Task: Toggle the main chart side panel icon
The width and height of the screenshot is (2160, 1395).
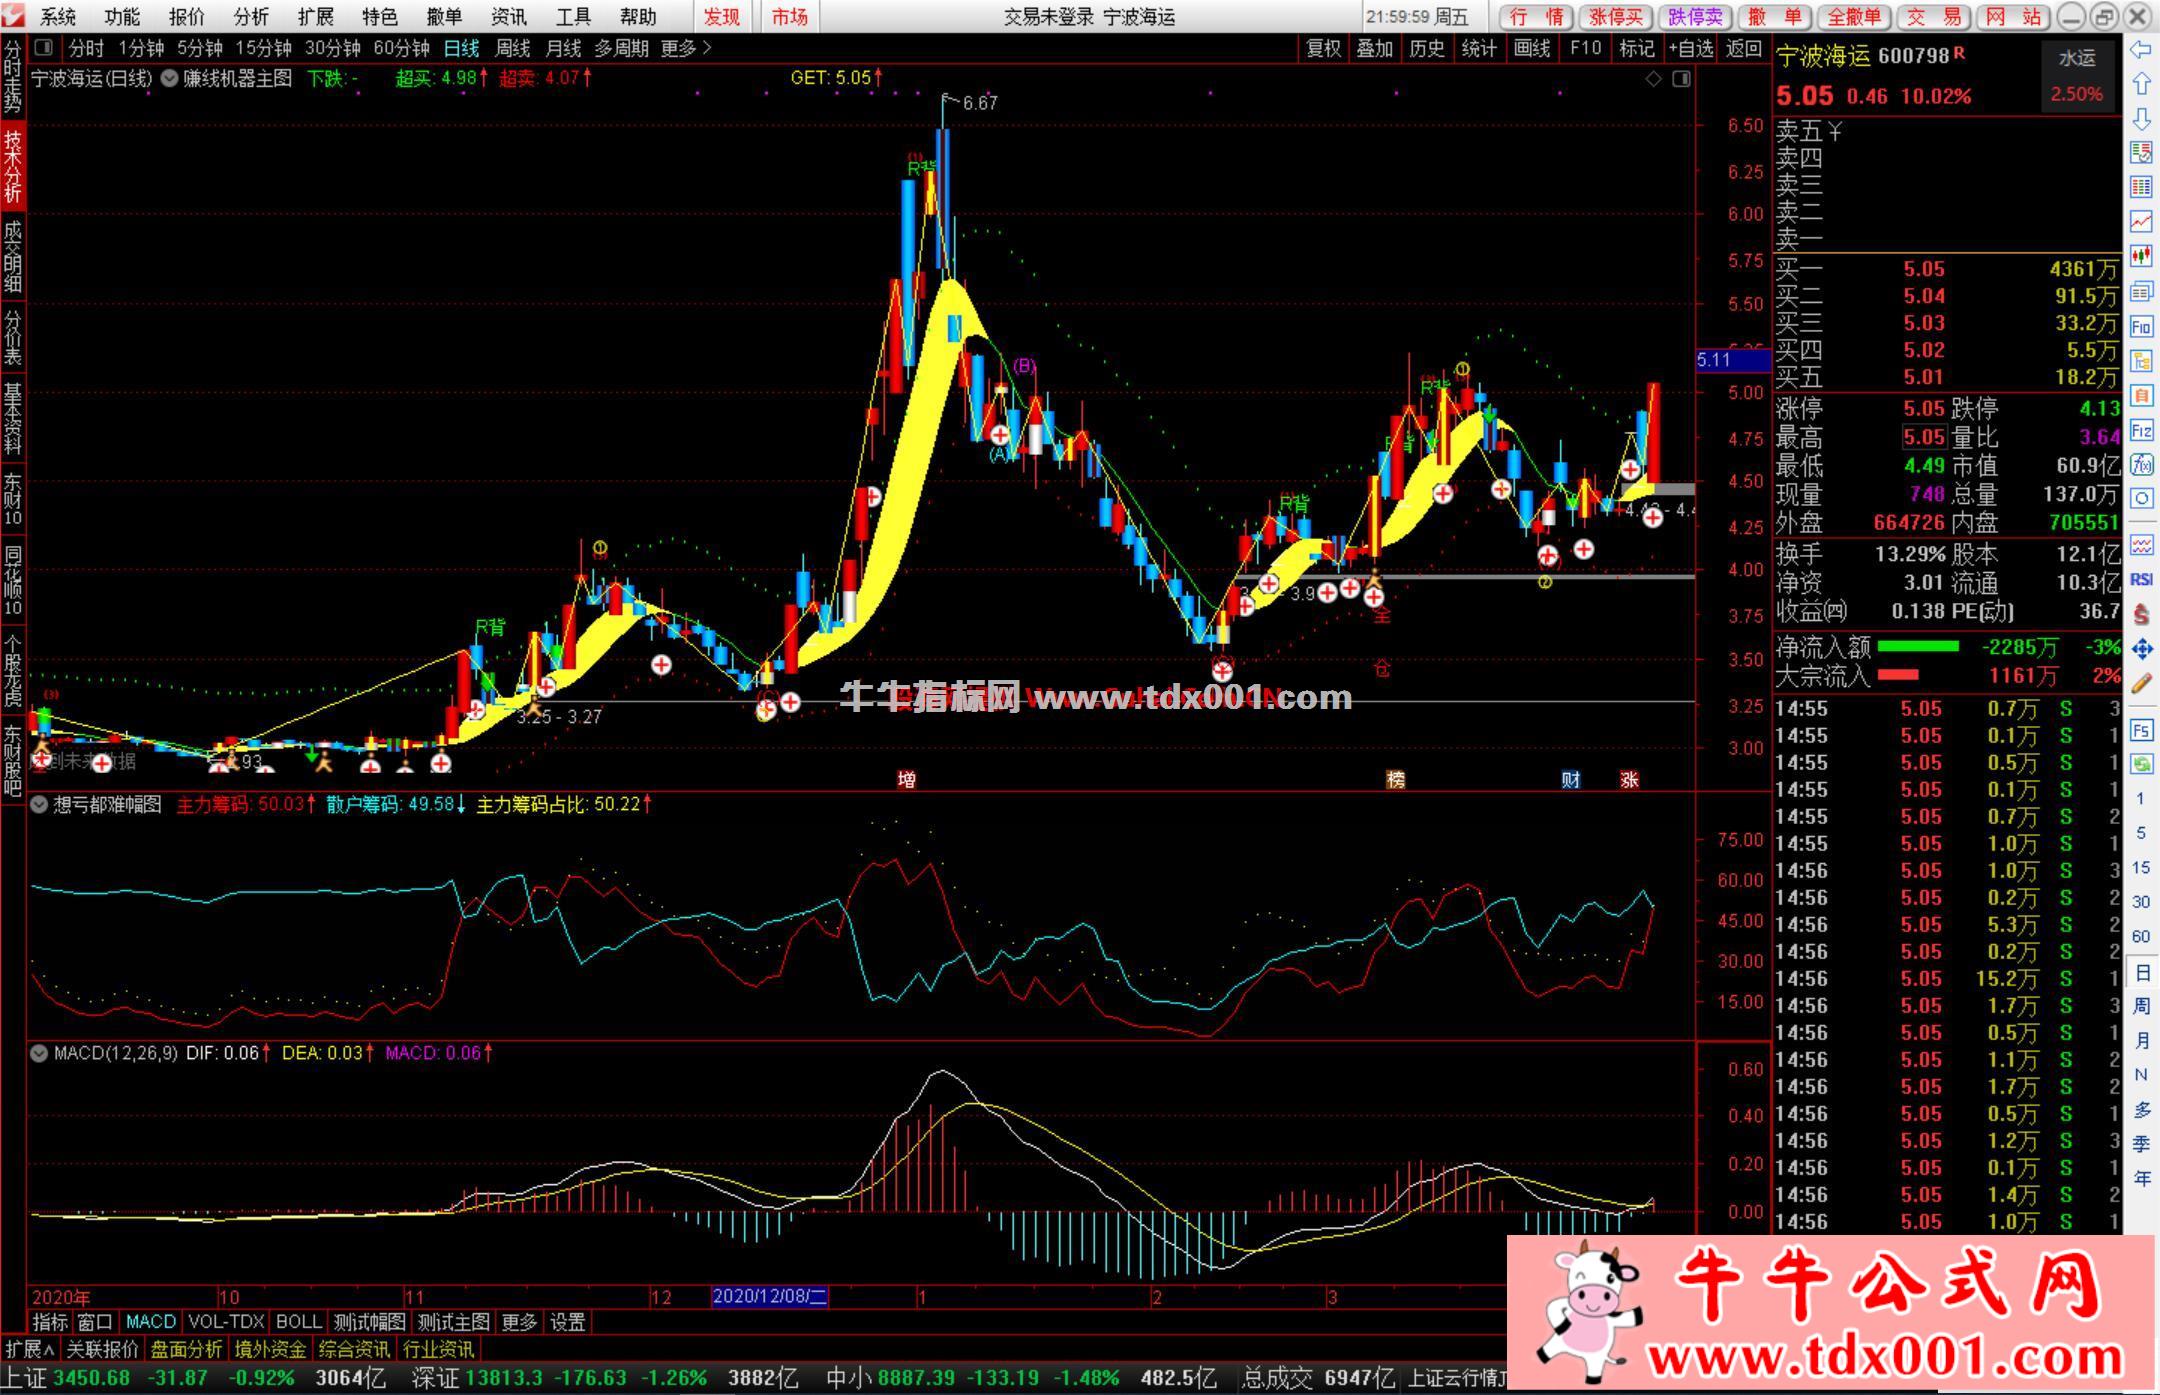Action: 1681,79
